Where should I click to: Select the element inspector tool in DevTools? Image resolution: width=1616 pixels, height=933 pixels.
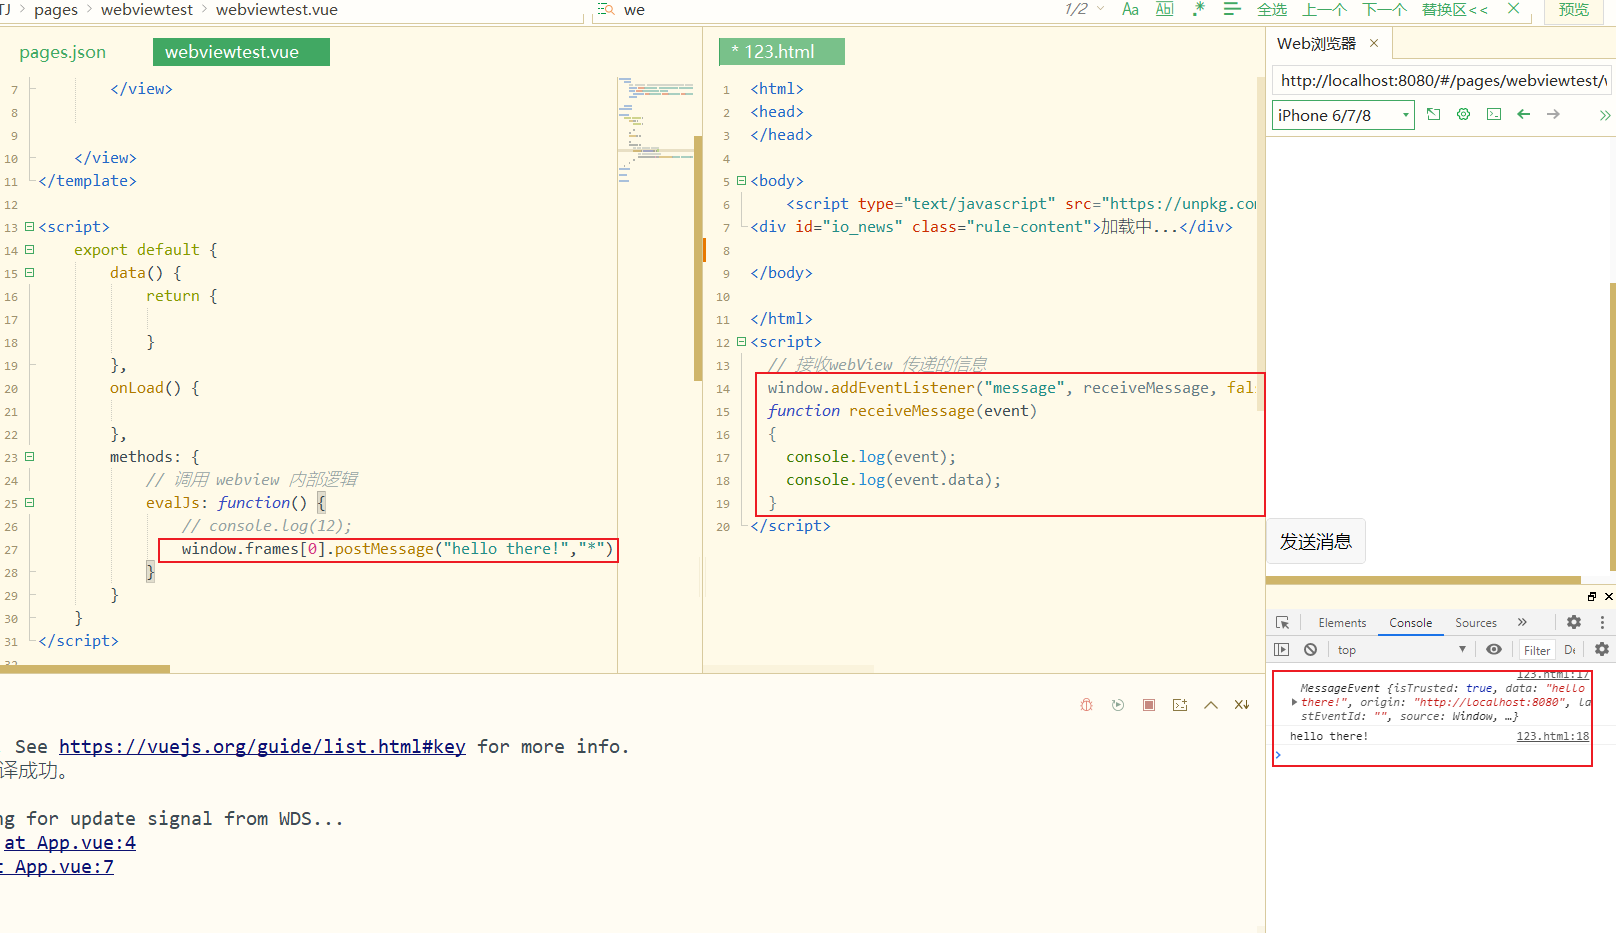click(1282, 622)
